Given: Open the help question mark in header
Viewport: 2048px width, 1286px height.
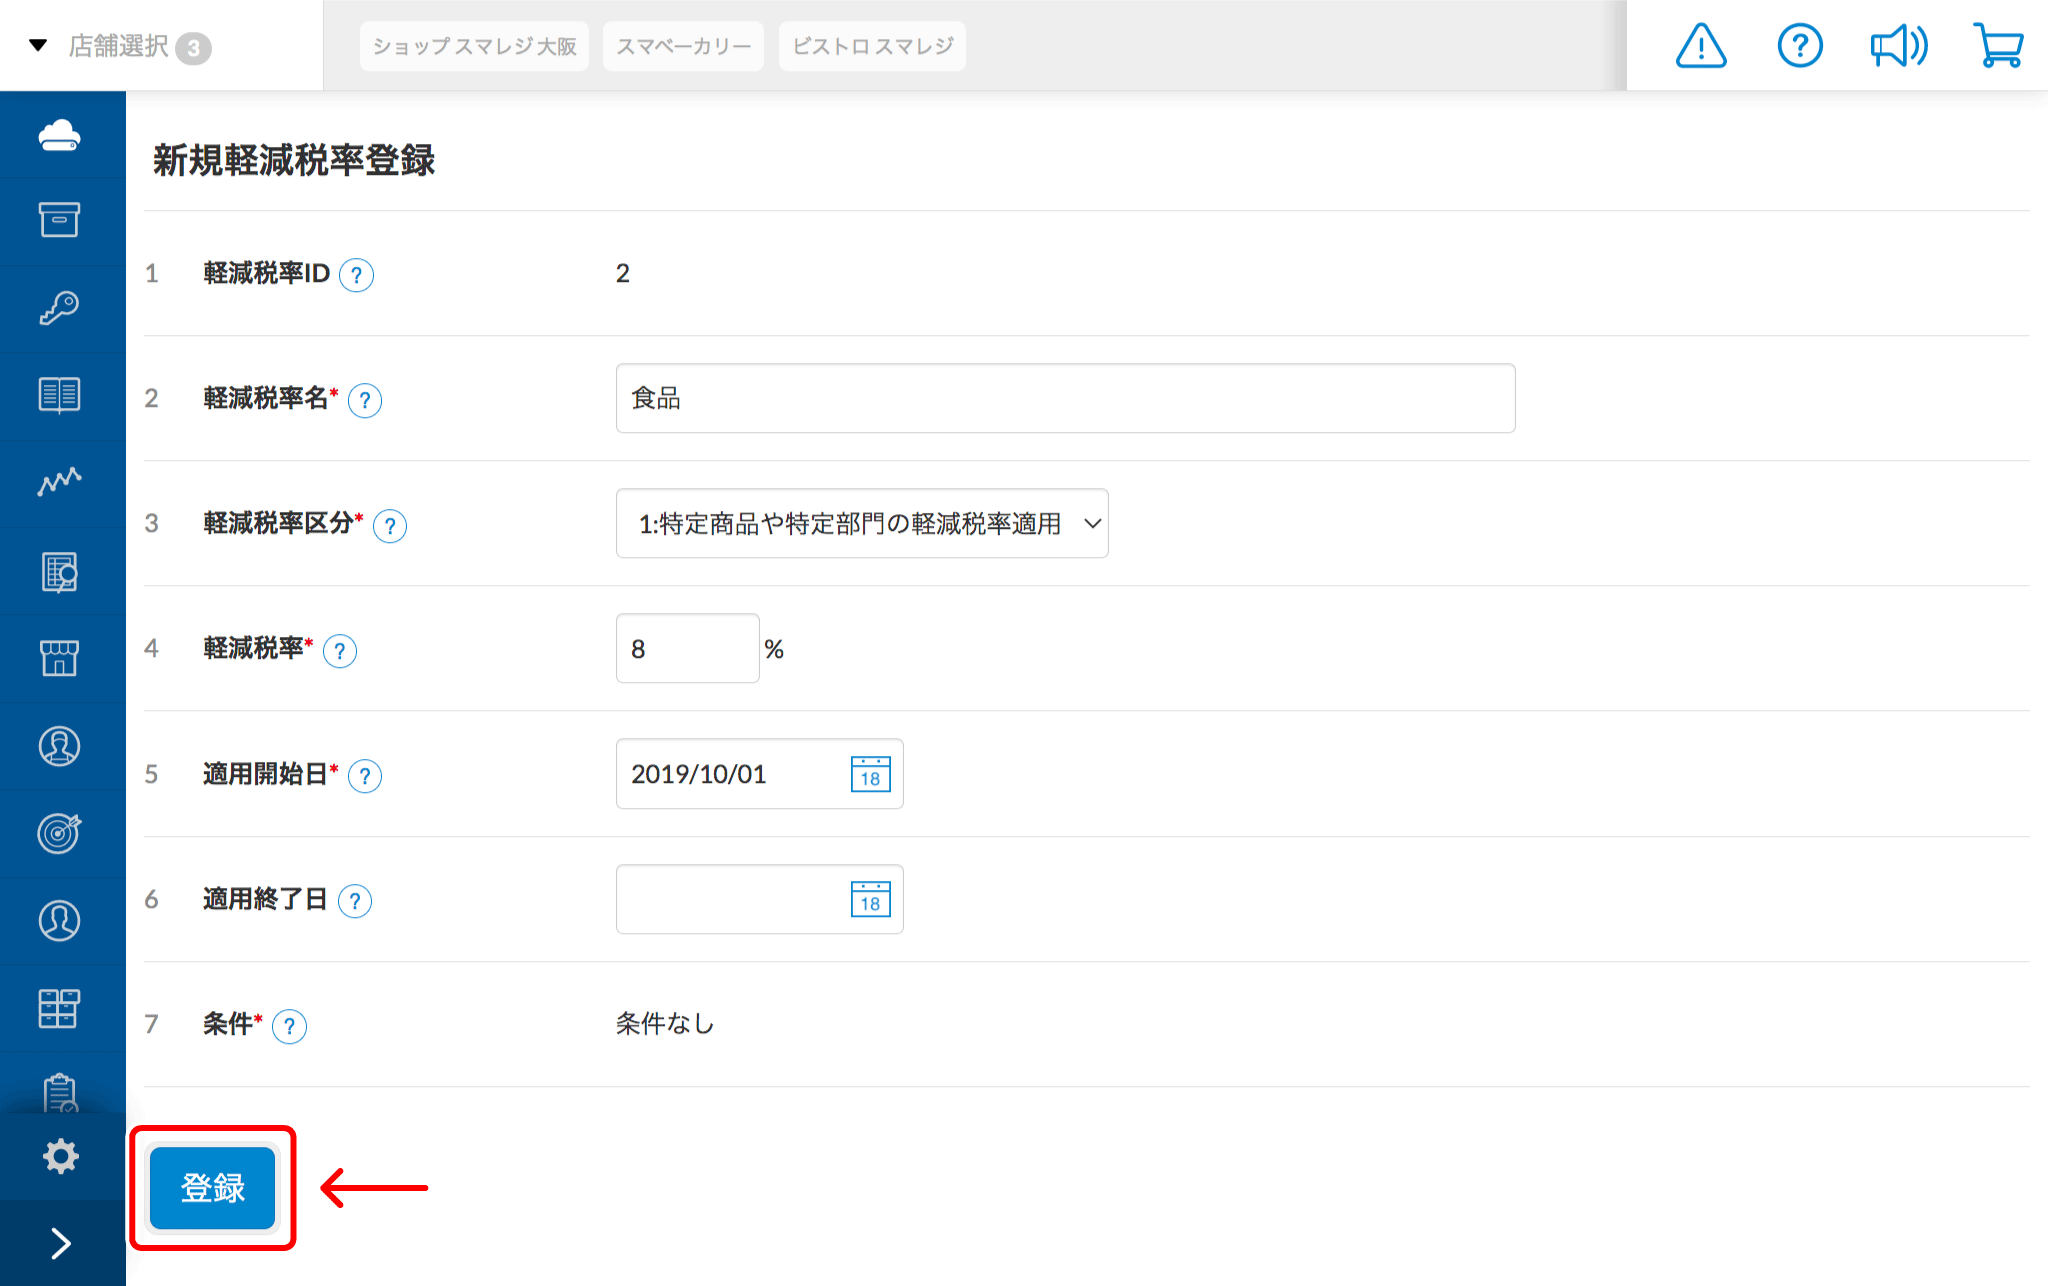Looking at the screenshot, I should (1800, 46).
